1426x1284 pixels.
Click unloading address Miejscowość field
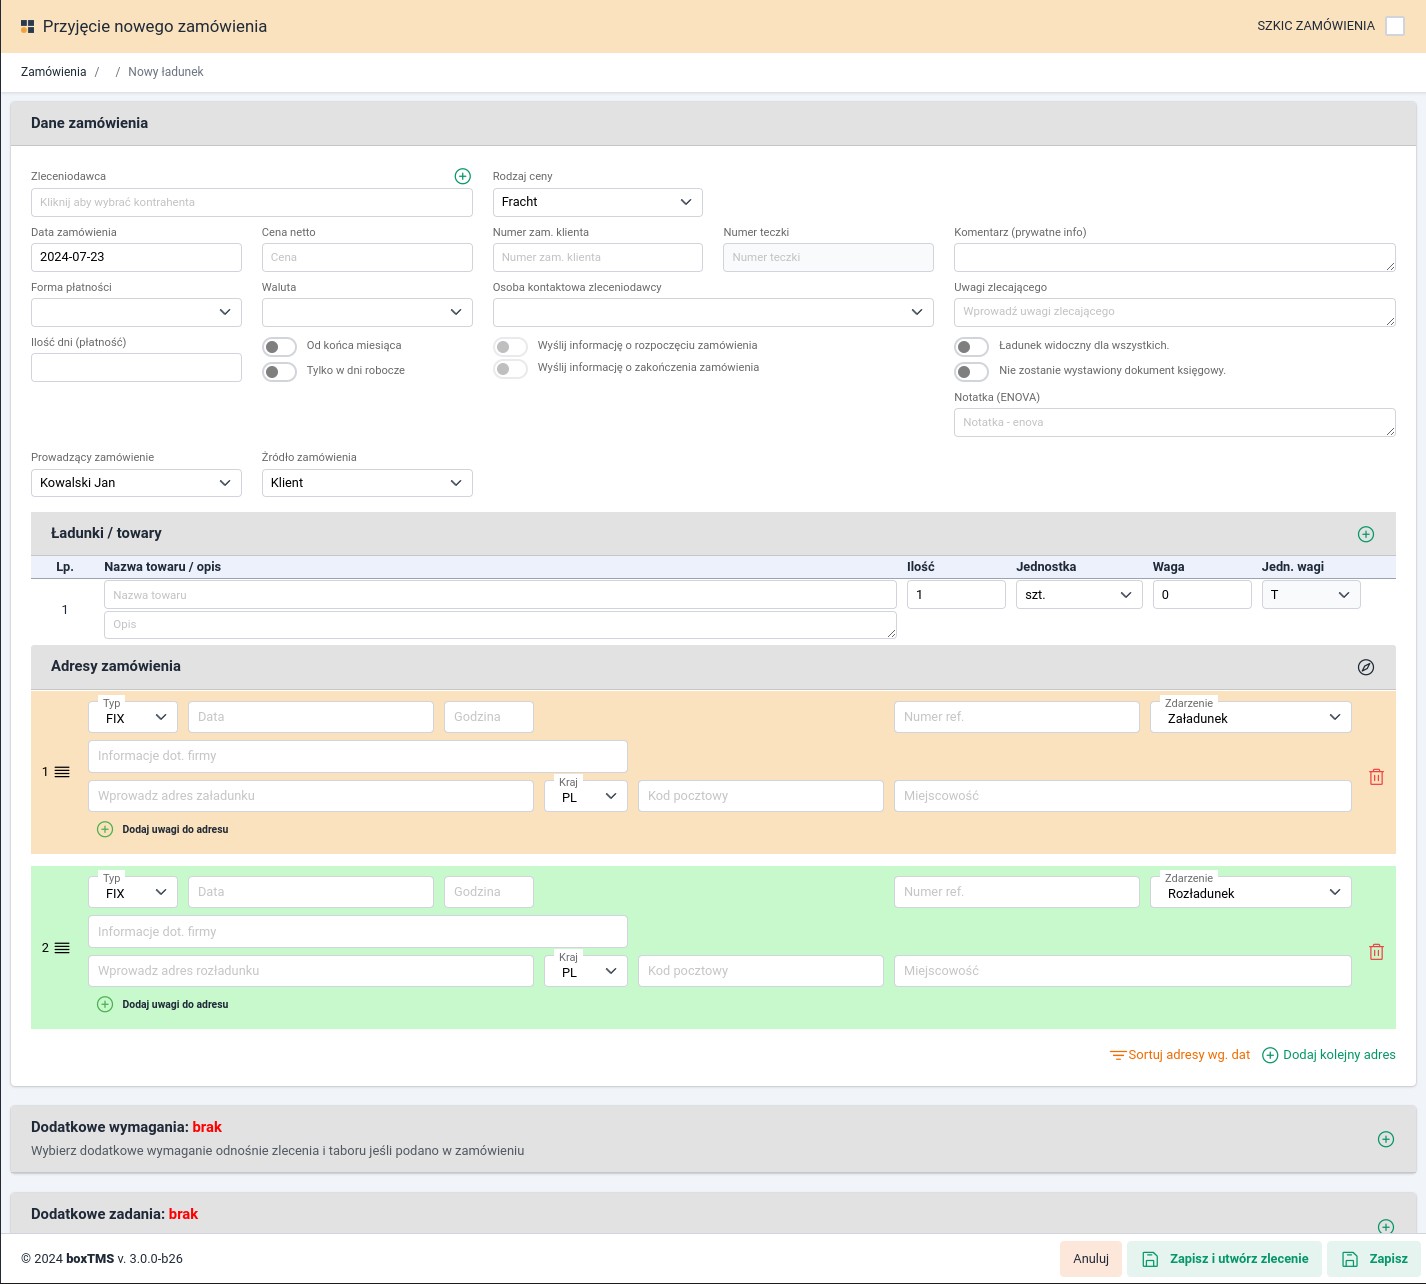point(1123,971)
